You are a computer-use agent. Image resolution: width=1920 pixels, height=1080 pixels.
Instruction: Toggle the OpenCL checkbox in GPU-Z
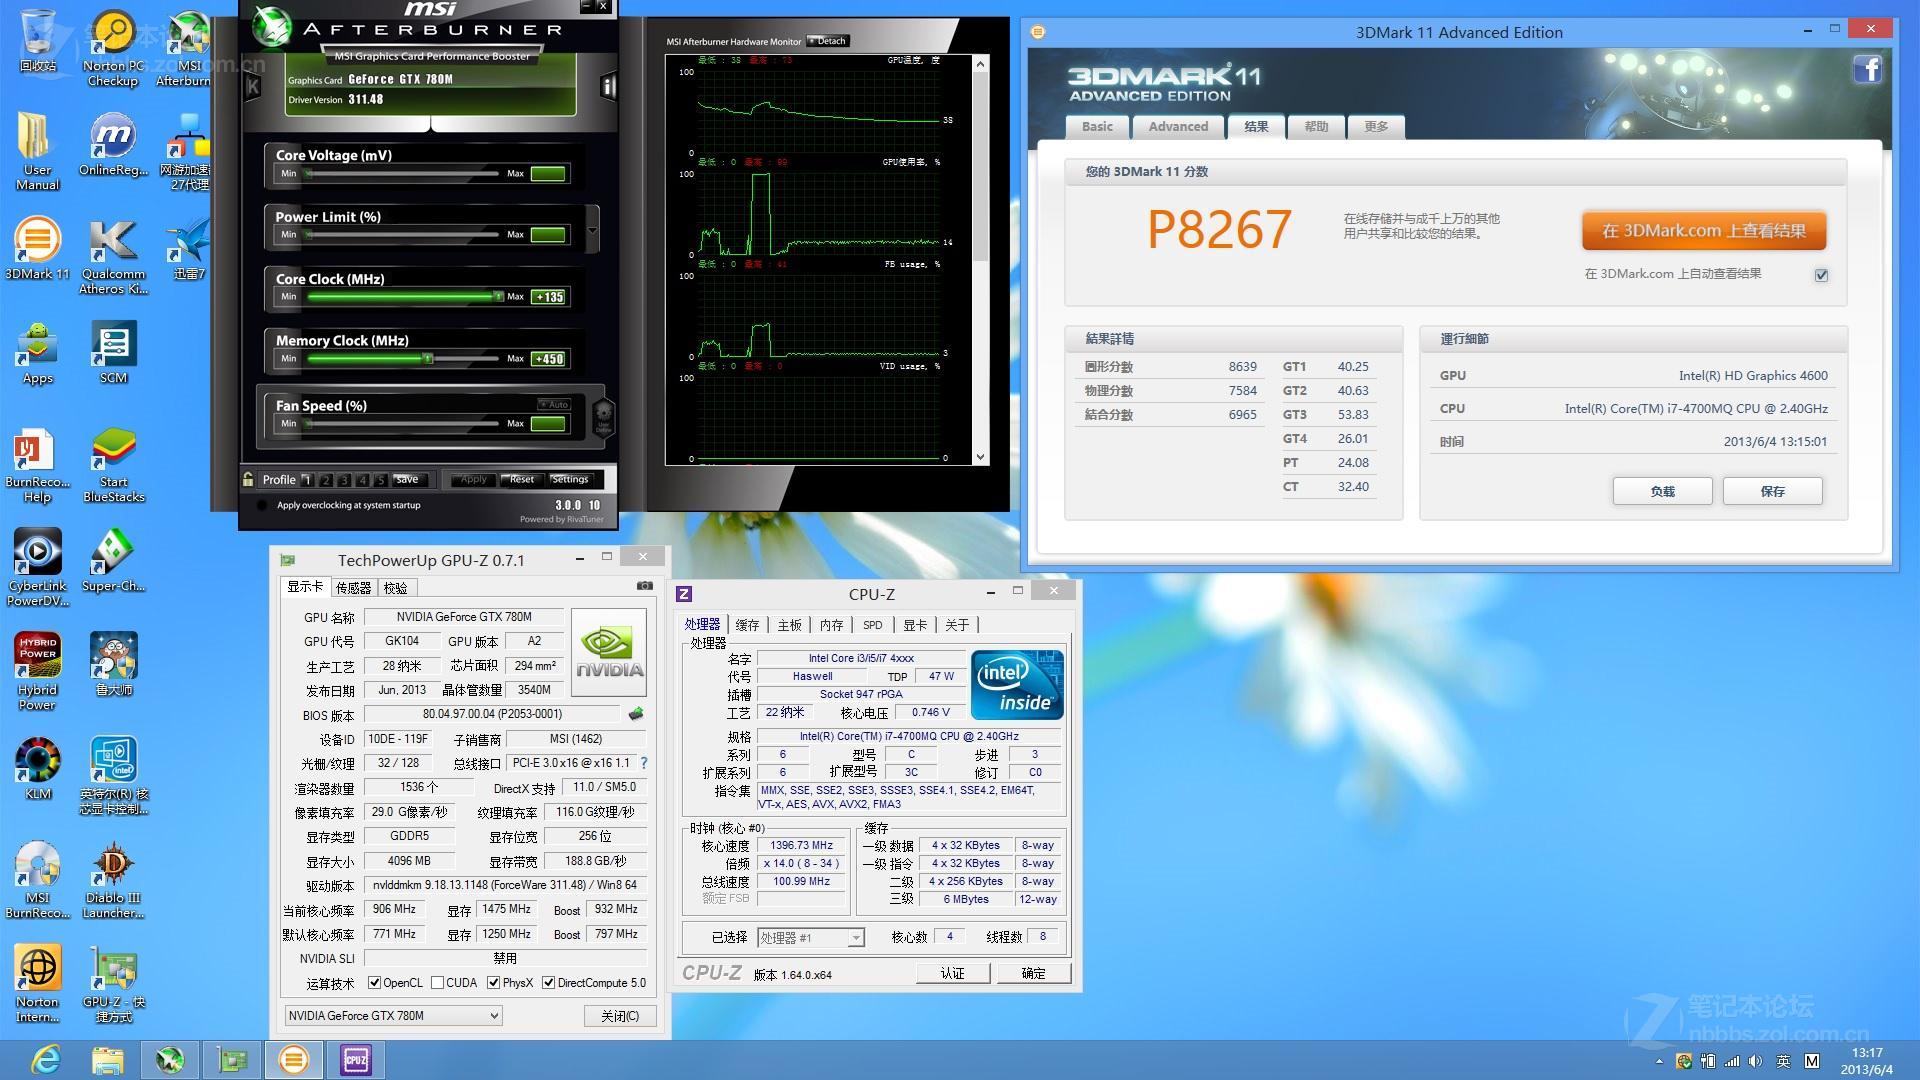point(374,983)
